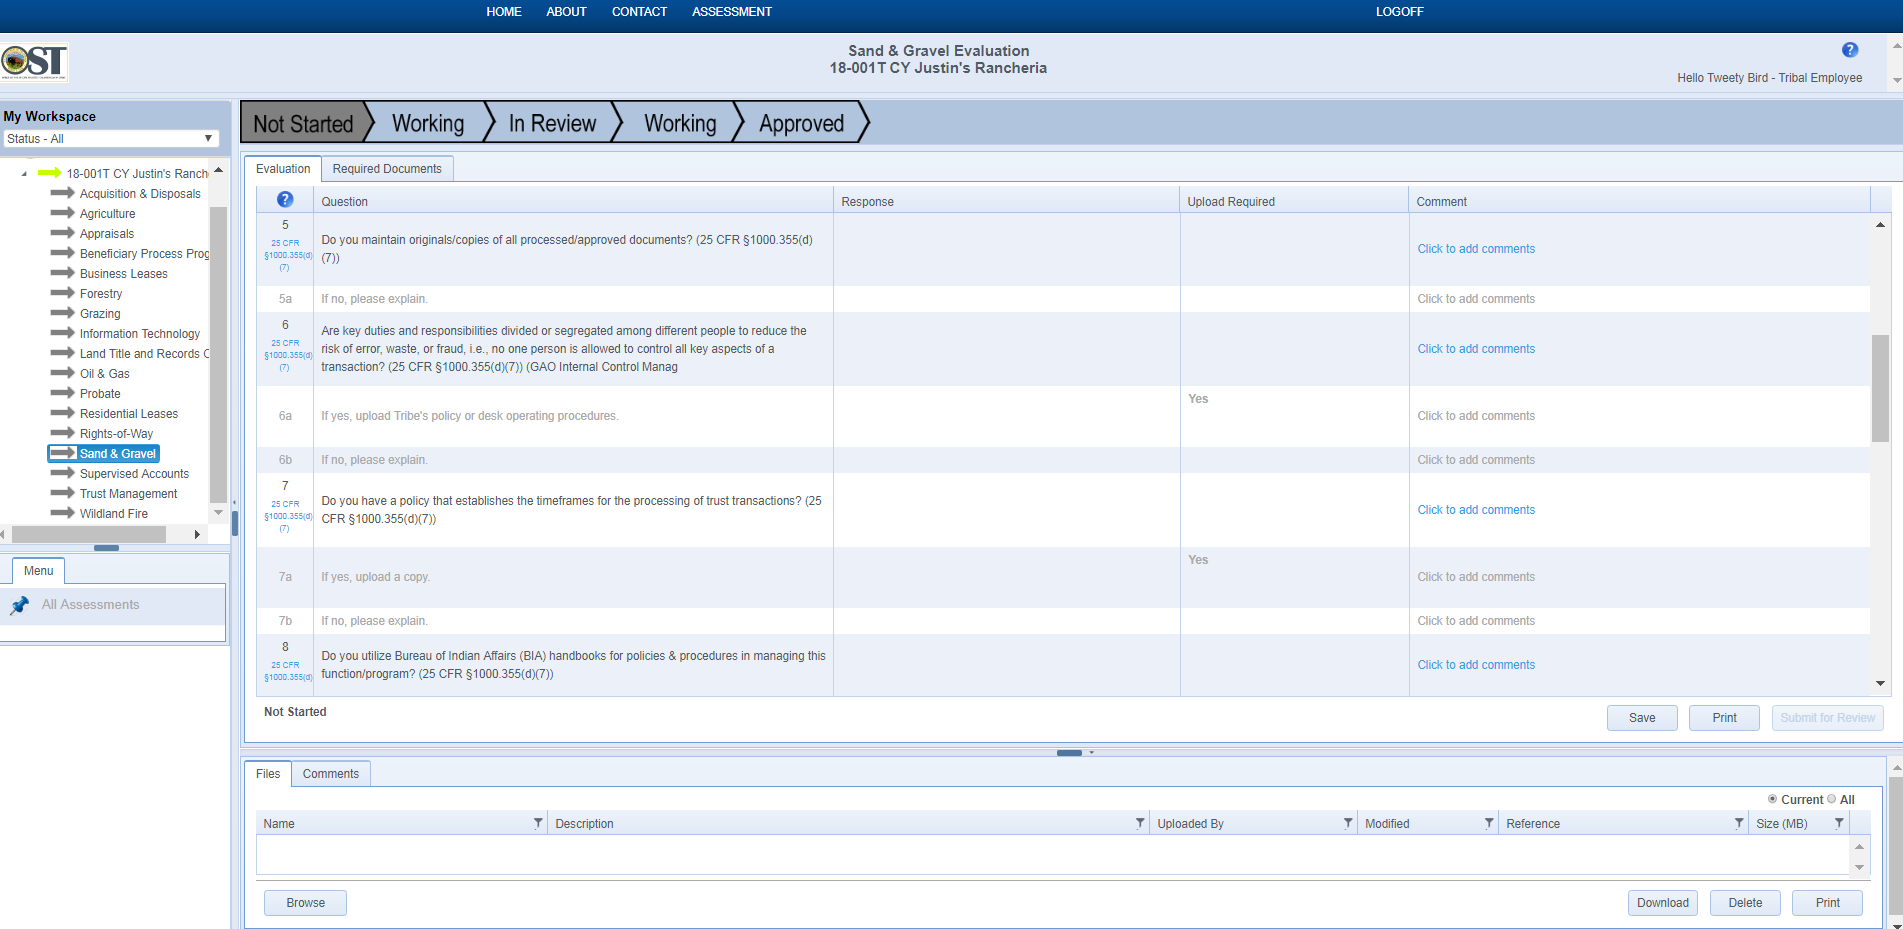Go to the HOME menu item
Screen dimensions: 1903x929
tap(504, 12)
